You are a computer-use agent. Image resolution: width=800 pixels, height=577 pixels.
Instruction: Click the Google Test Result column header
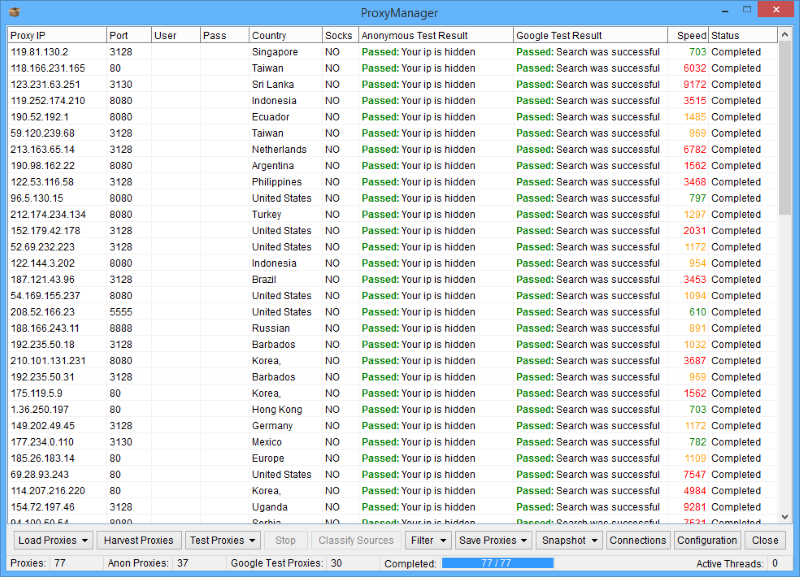coord(590,35)
